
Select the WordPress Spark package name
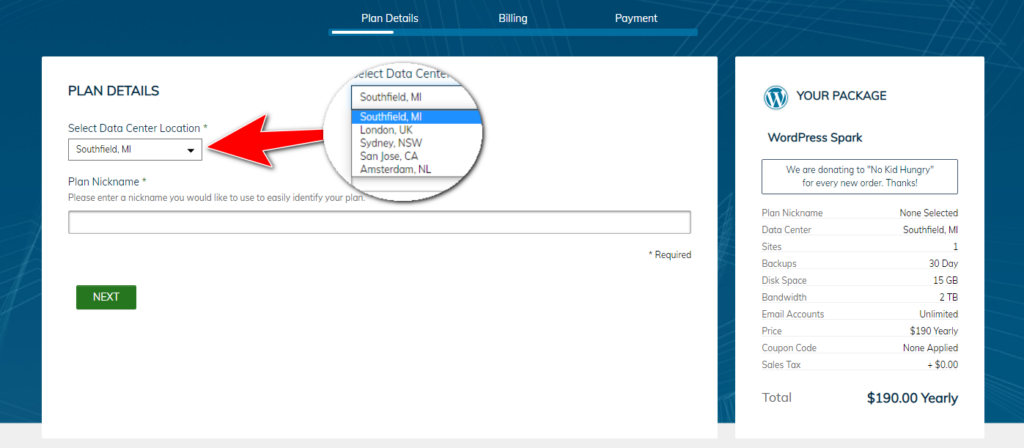814,138
